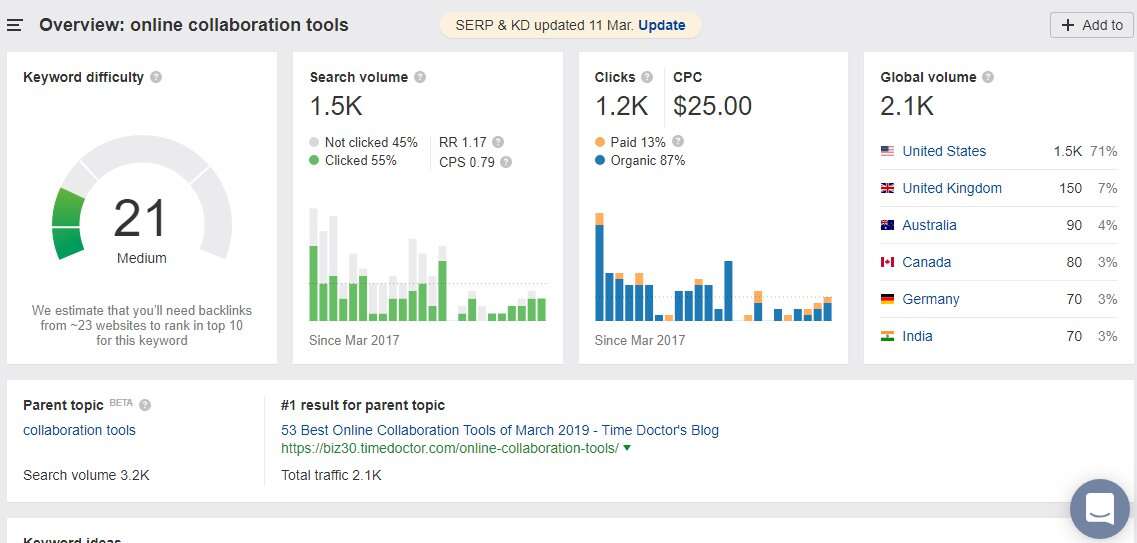Click the Paid 13% help icon
Screen dimensions: 1137x543
point(678,142)
